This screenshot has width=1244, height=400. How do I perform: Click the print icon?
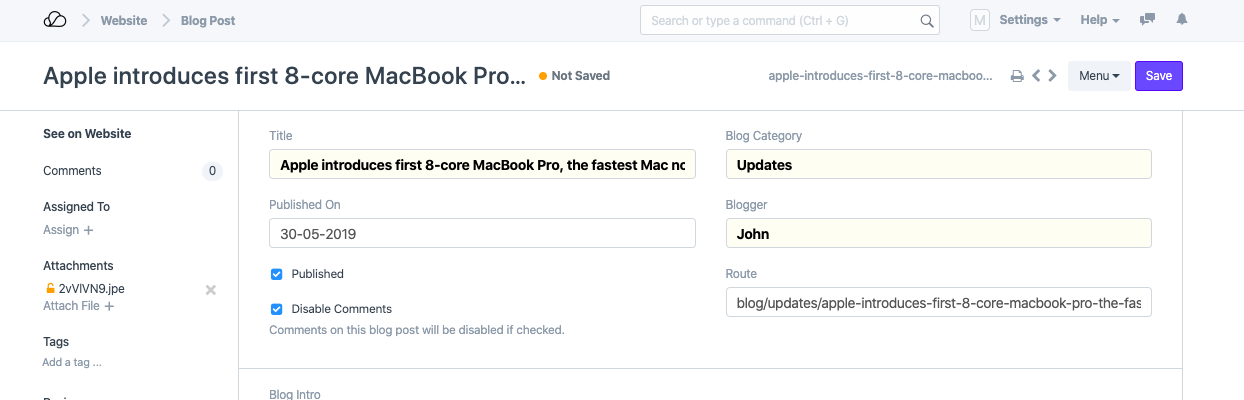pyautogui.click(x=1017, y=76)
